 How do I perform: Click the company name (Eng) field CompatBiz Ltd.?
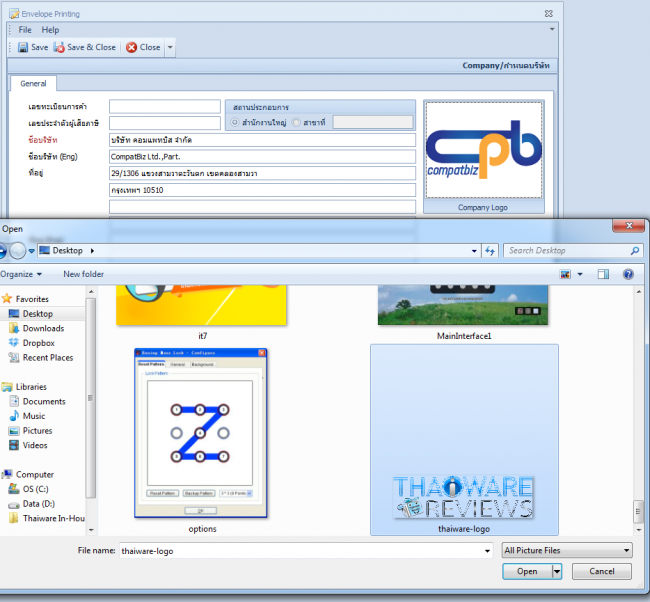(262, 157)
